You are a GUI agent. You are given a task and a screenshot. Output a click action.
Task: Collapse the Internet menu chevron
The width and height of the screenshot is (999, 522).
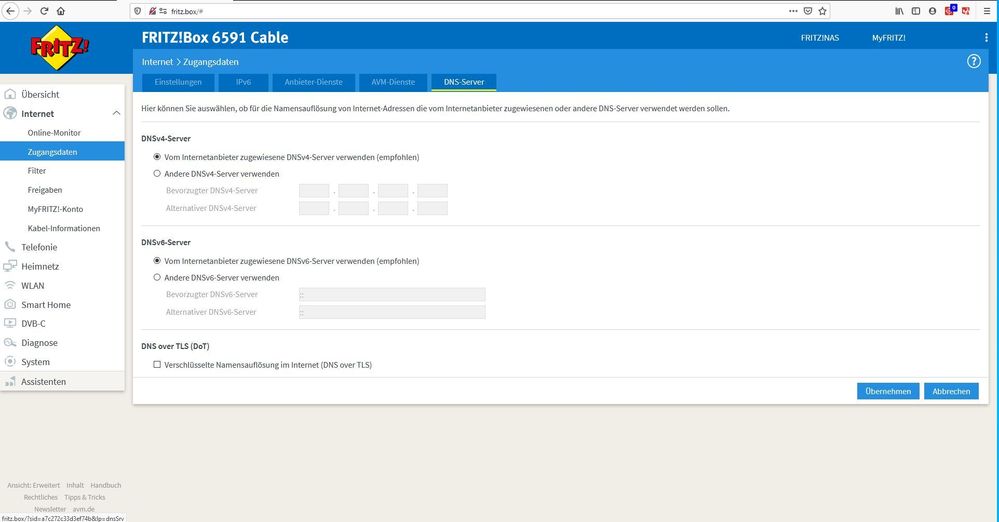tap(116, 113)
